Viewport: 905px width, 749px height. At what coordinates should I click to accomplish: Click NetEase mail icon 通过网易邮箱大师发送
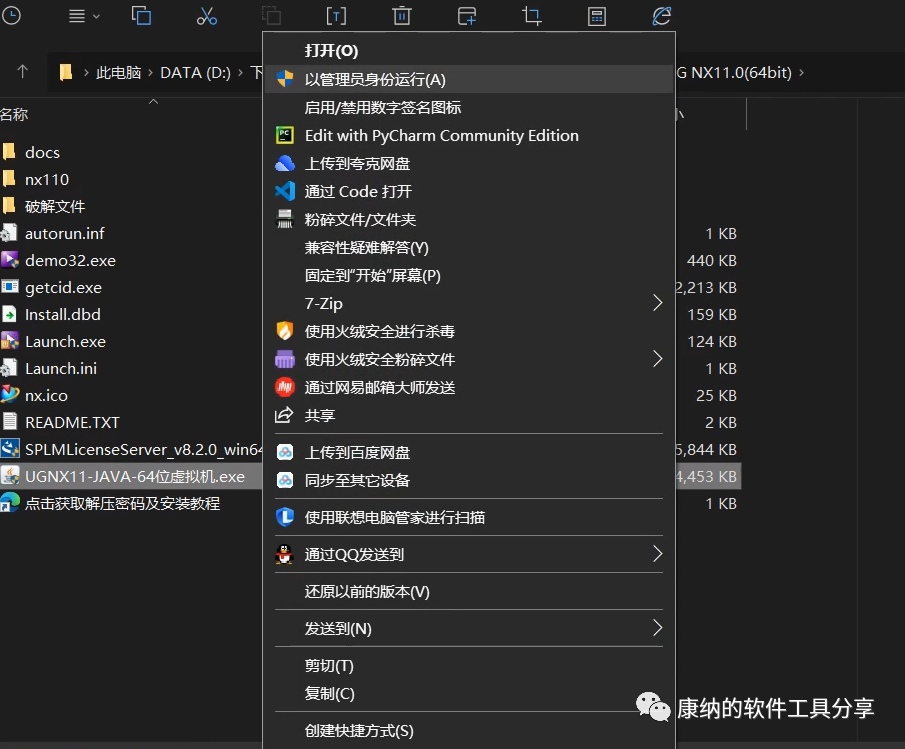coord(285,387)
